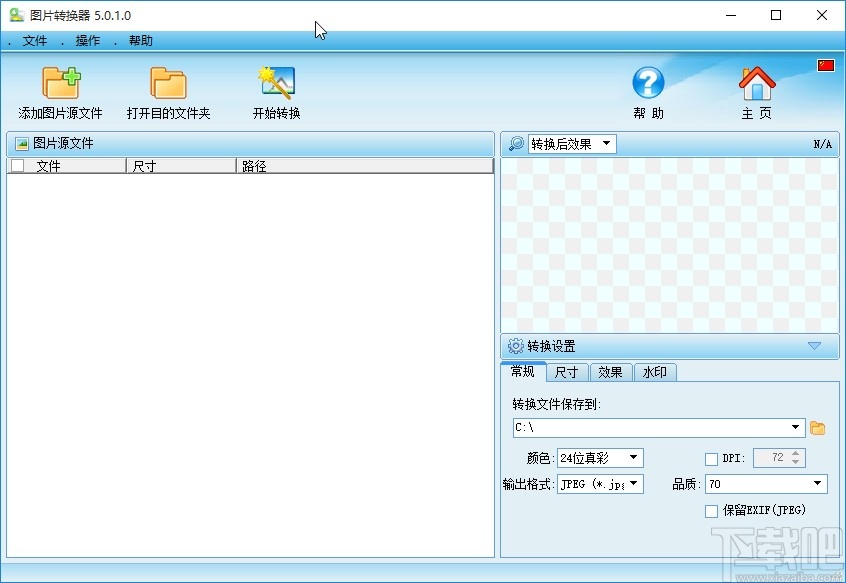
Task: Enable the DPI checkbox
Action: [x=710, y=459]
